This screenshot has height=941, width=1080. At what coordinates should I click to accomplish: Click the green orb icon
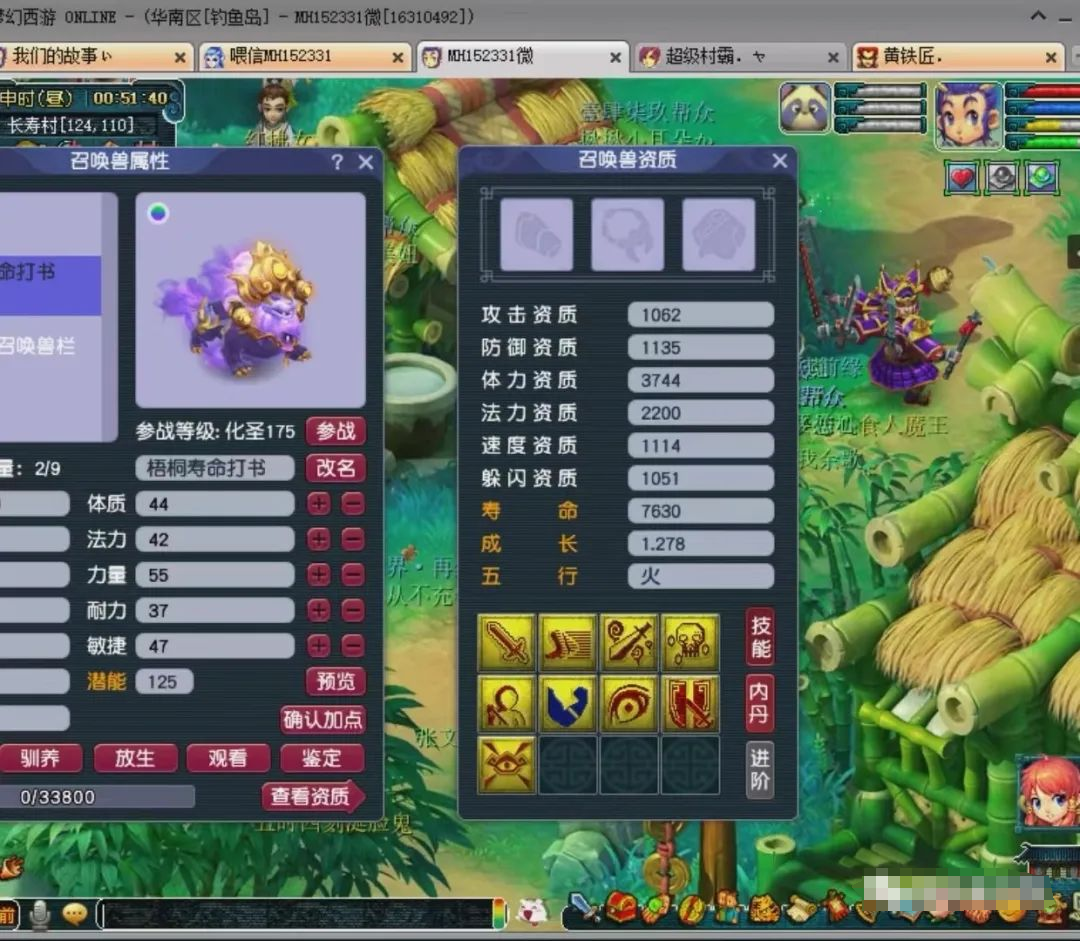(x=1041, y=178)
